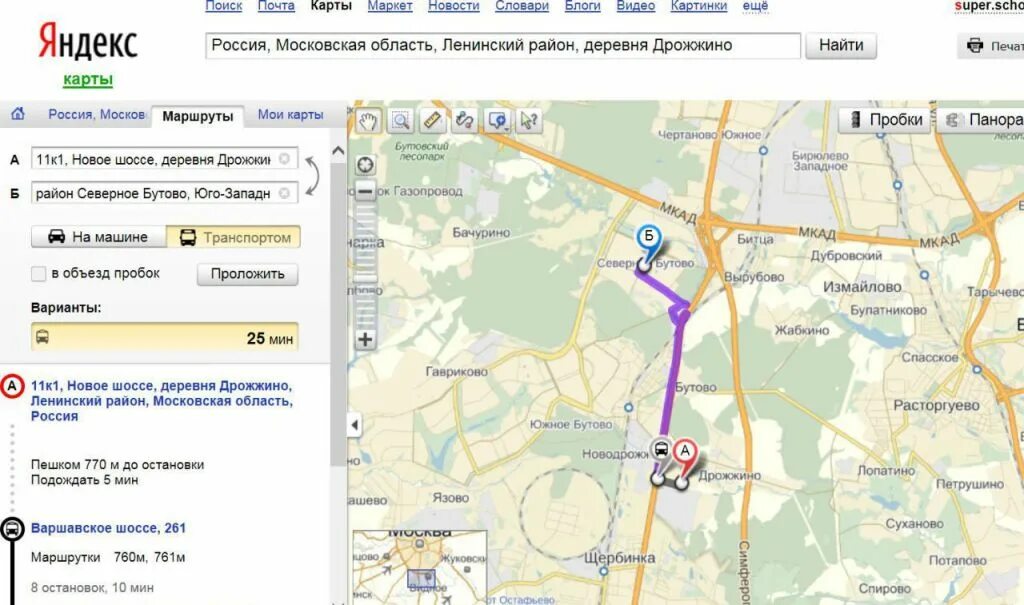Open the Маршруты tab

(197, 116)
